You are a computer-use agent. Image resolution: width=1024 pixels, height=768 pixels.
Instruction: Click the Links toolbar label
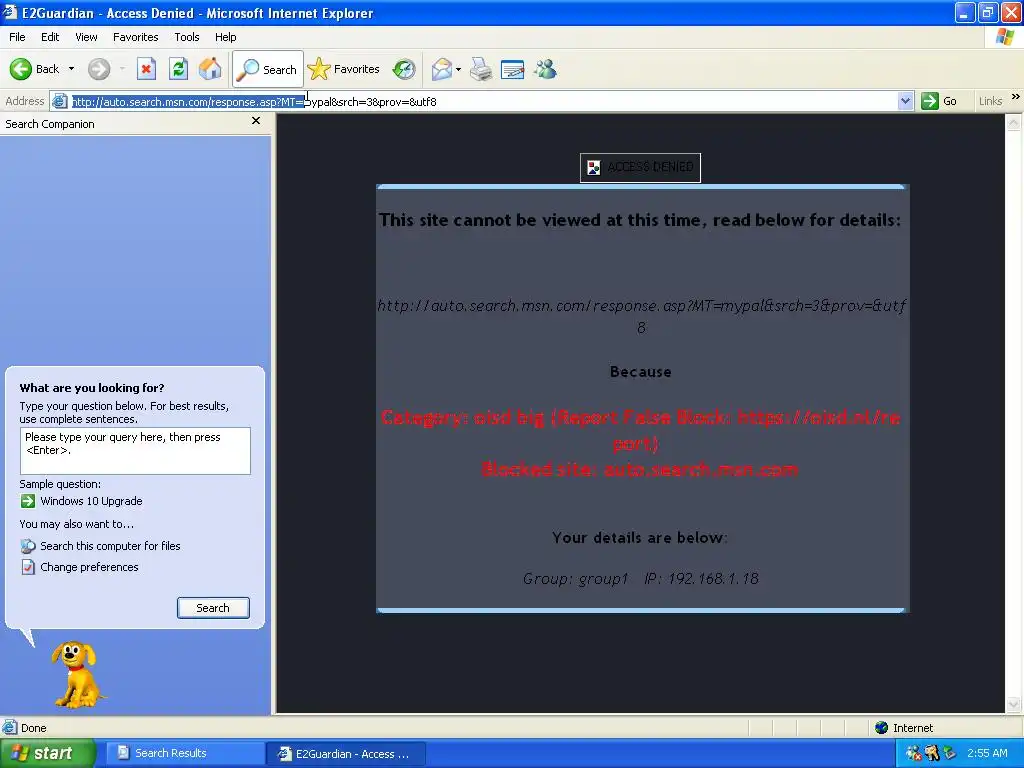(990, 101)
